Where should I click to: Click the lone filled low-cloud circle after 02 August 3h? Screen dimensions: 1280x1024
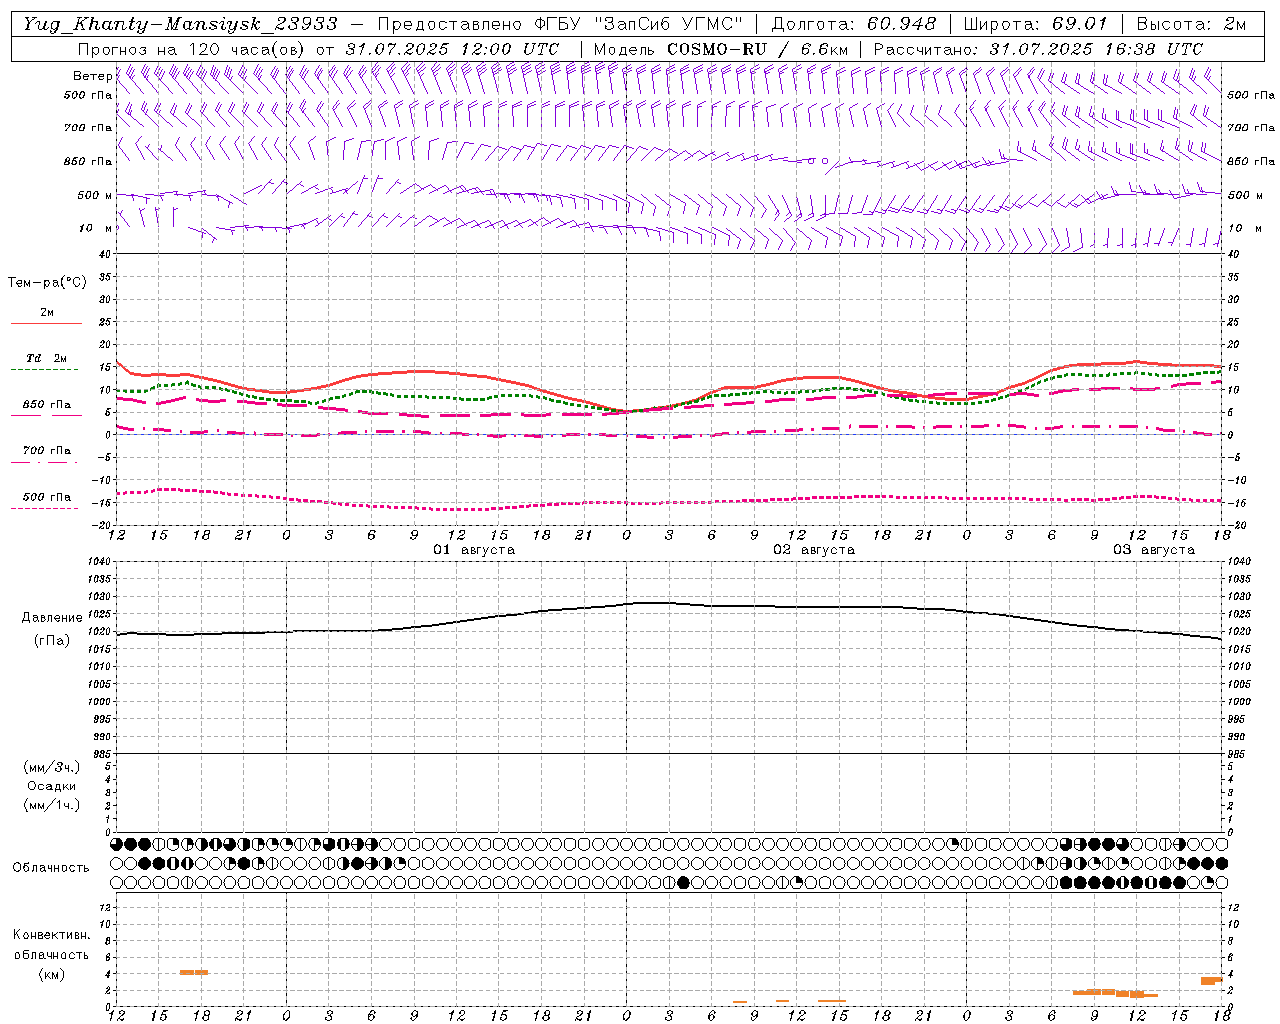[684, 882]
